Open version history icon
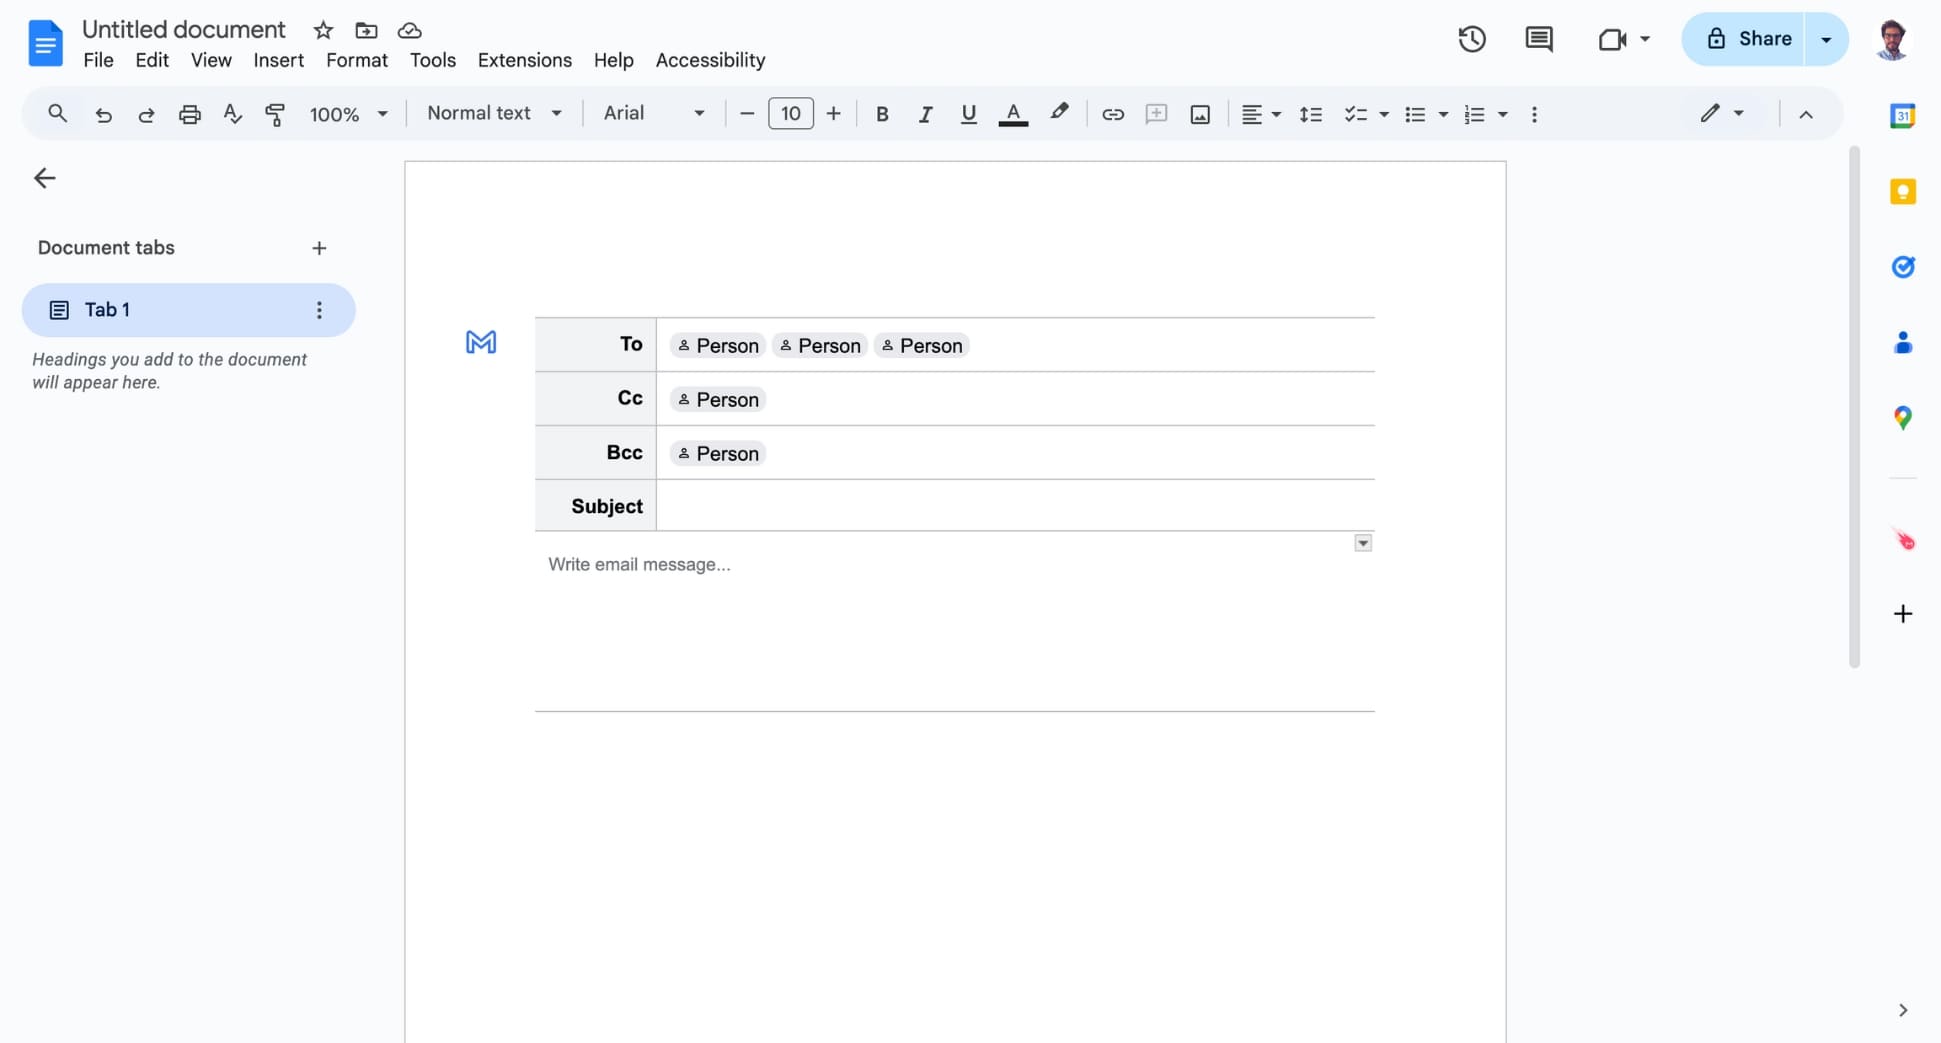The height and width of the screenshot is (1043, 1941). (1471, 39)
